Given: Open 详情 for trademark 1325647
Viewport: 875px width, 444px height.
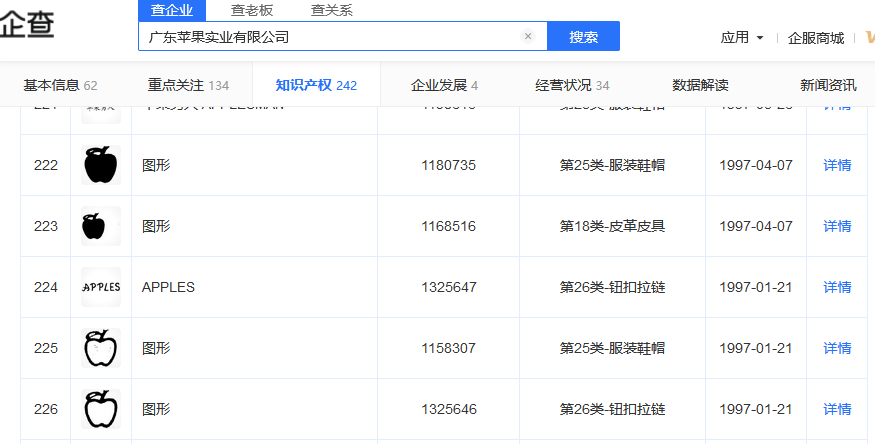Looking at the screenshot, I should pyautogui.click(x=837, y=287).
